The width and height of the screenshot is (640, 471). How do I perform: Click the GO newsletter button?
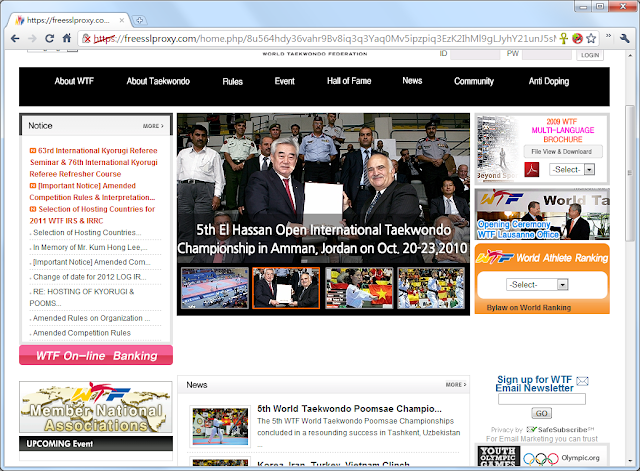tap(542, 413)
